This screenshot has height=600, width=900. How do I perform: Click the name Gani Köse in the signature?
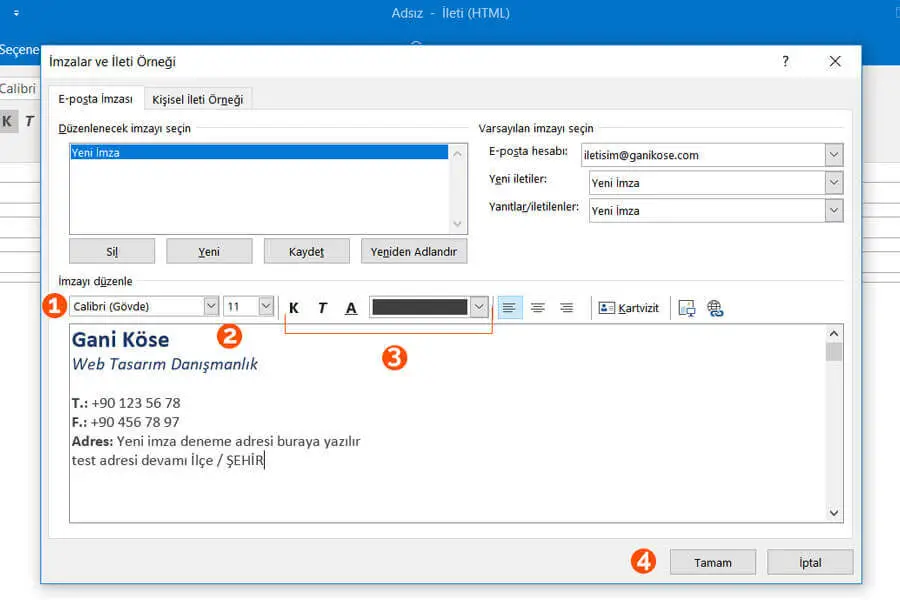click(121, 339)
